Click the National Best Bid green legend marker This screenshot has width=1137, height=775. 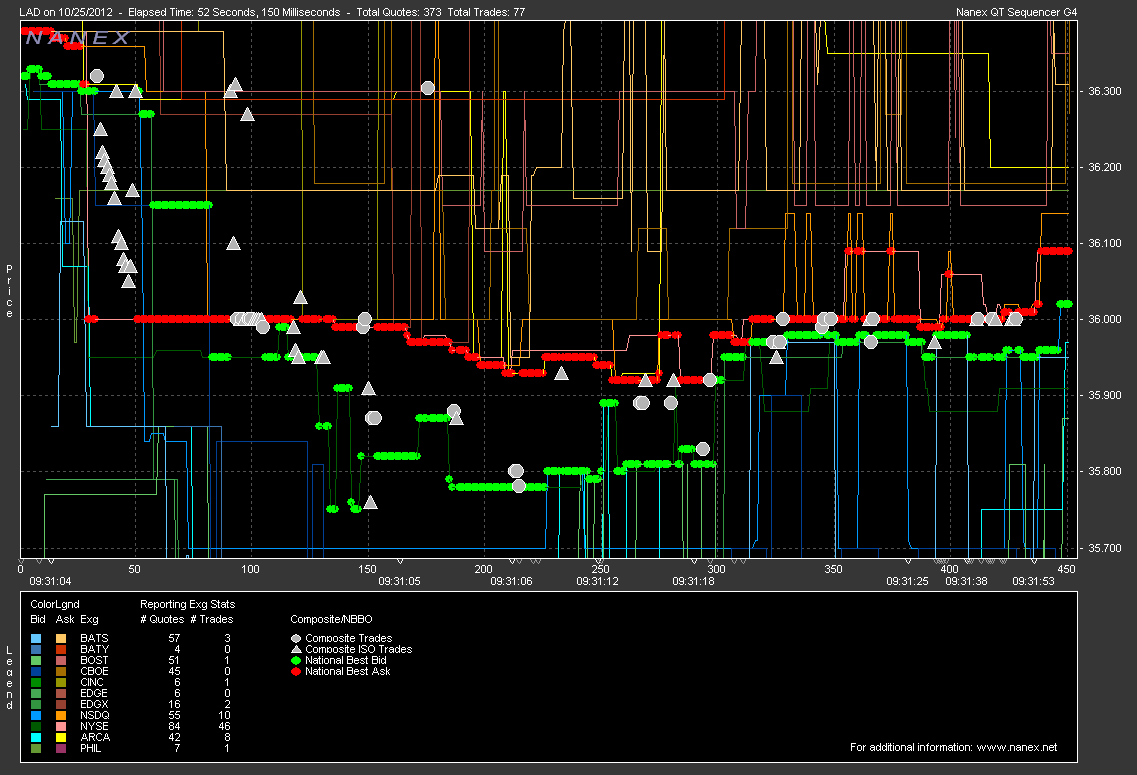click(x=296, y=660)
